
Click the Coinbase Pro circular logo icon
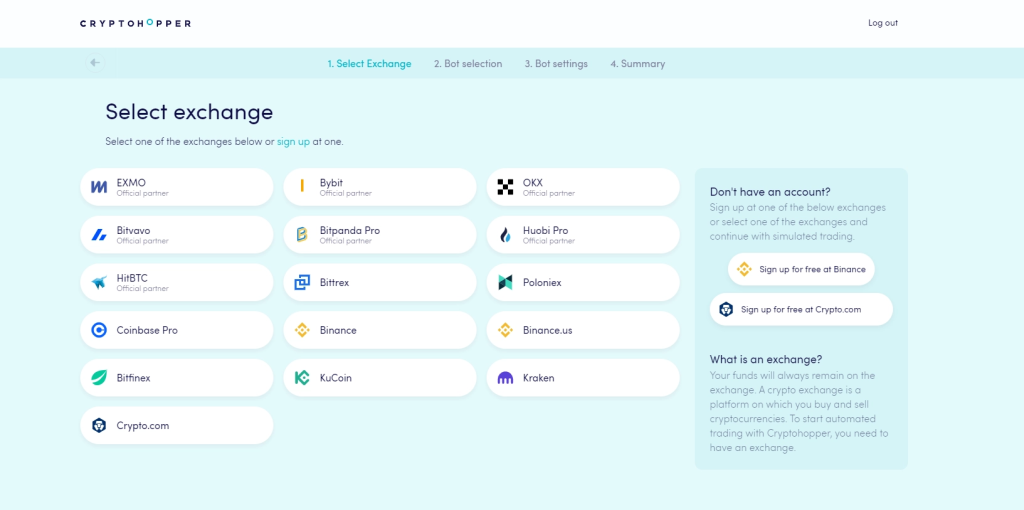pyautogui.click(x=99, y=330)
